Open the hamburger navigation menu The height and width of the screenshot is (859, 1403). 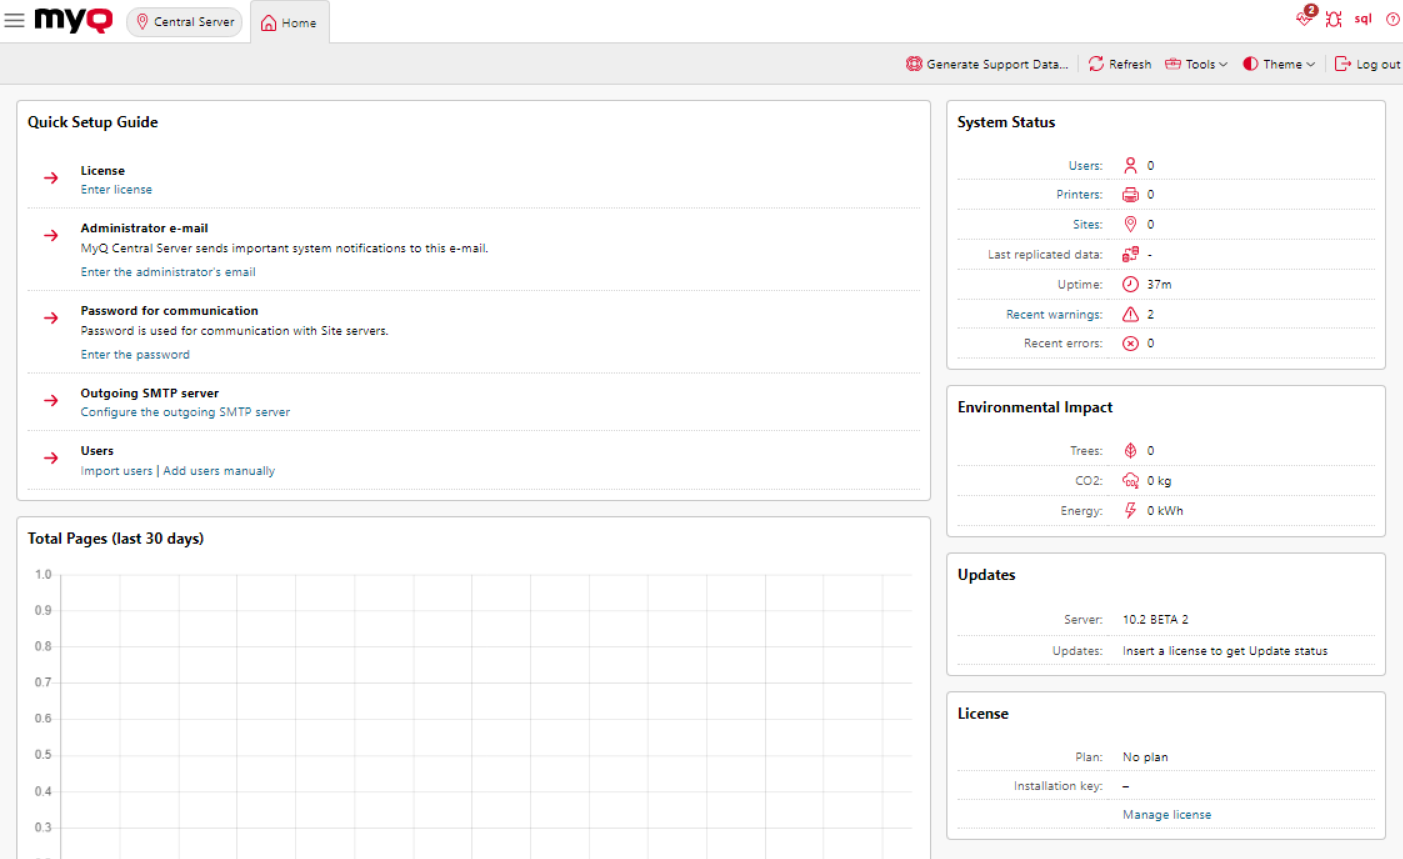[14, 19]
